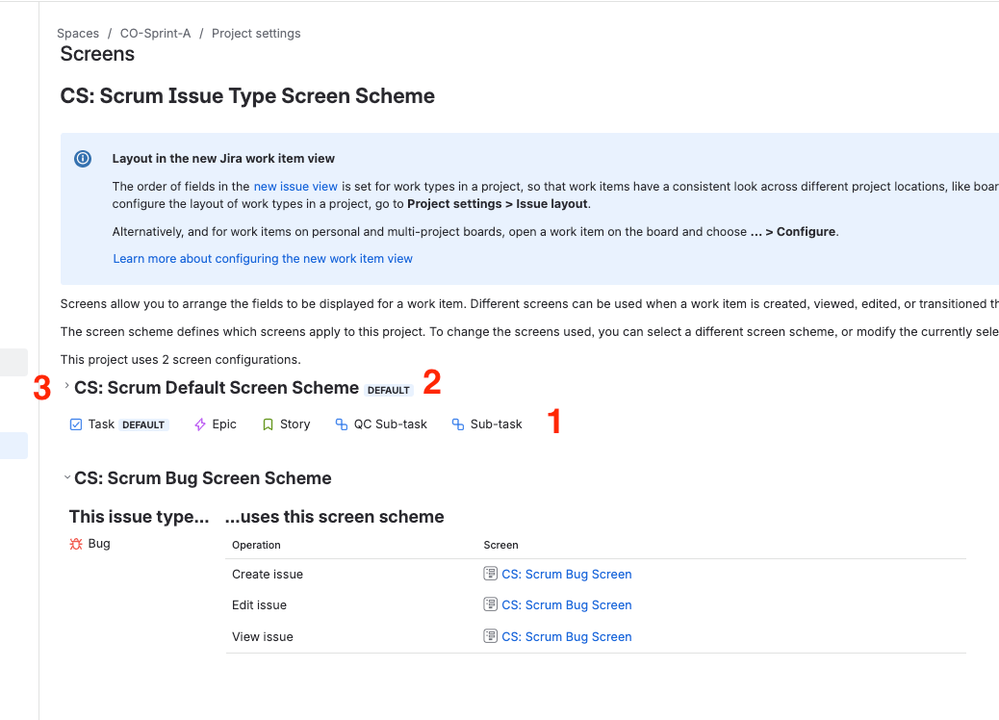Image resolution: width=999 pixels, height=720 pixels.
Task: Click the 'Edit issue' operation cell
Action: [259, 605]
